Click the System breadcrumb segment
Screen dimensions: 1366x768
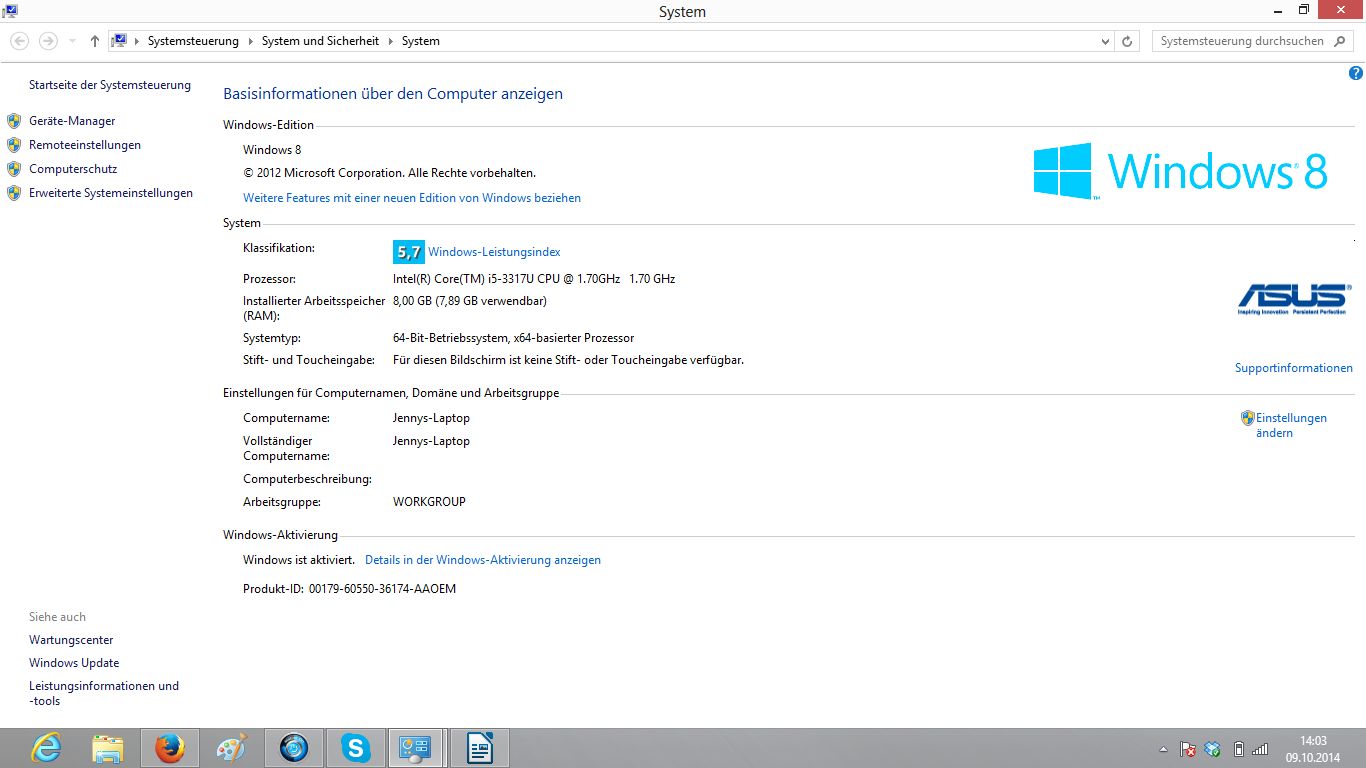coord(421,41)
